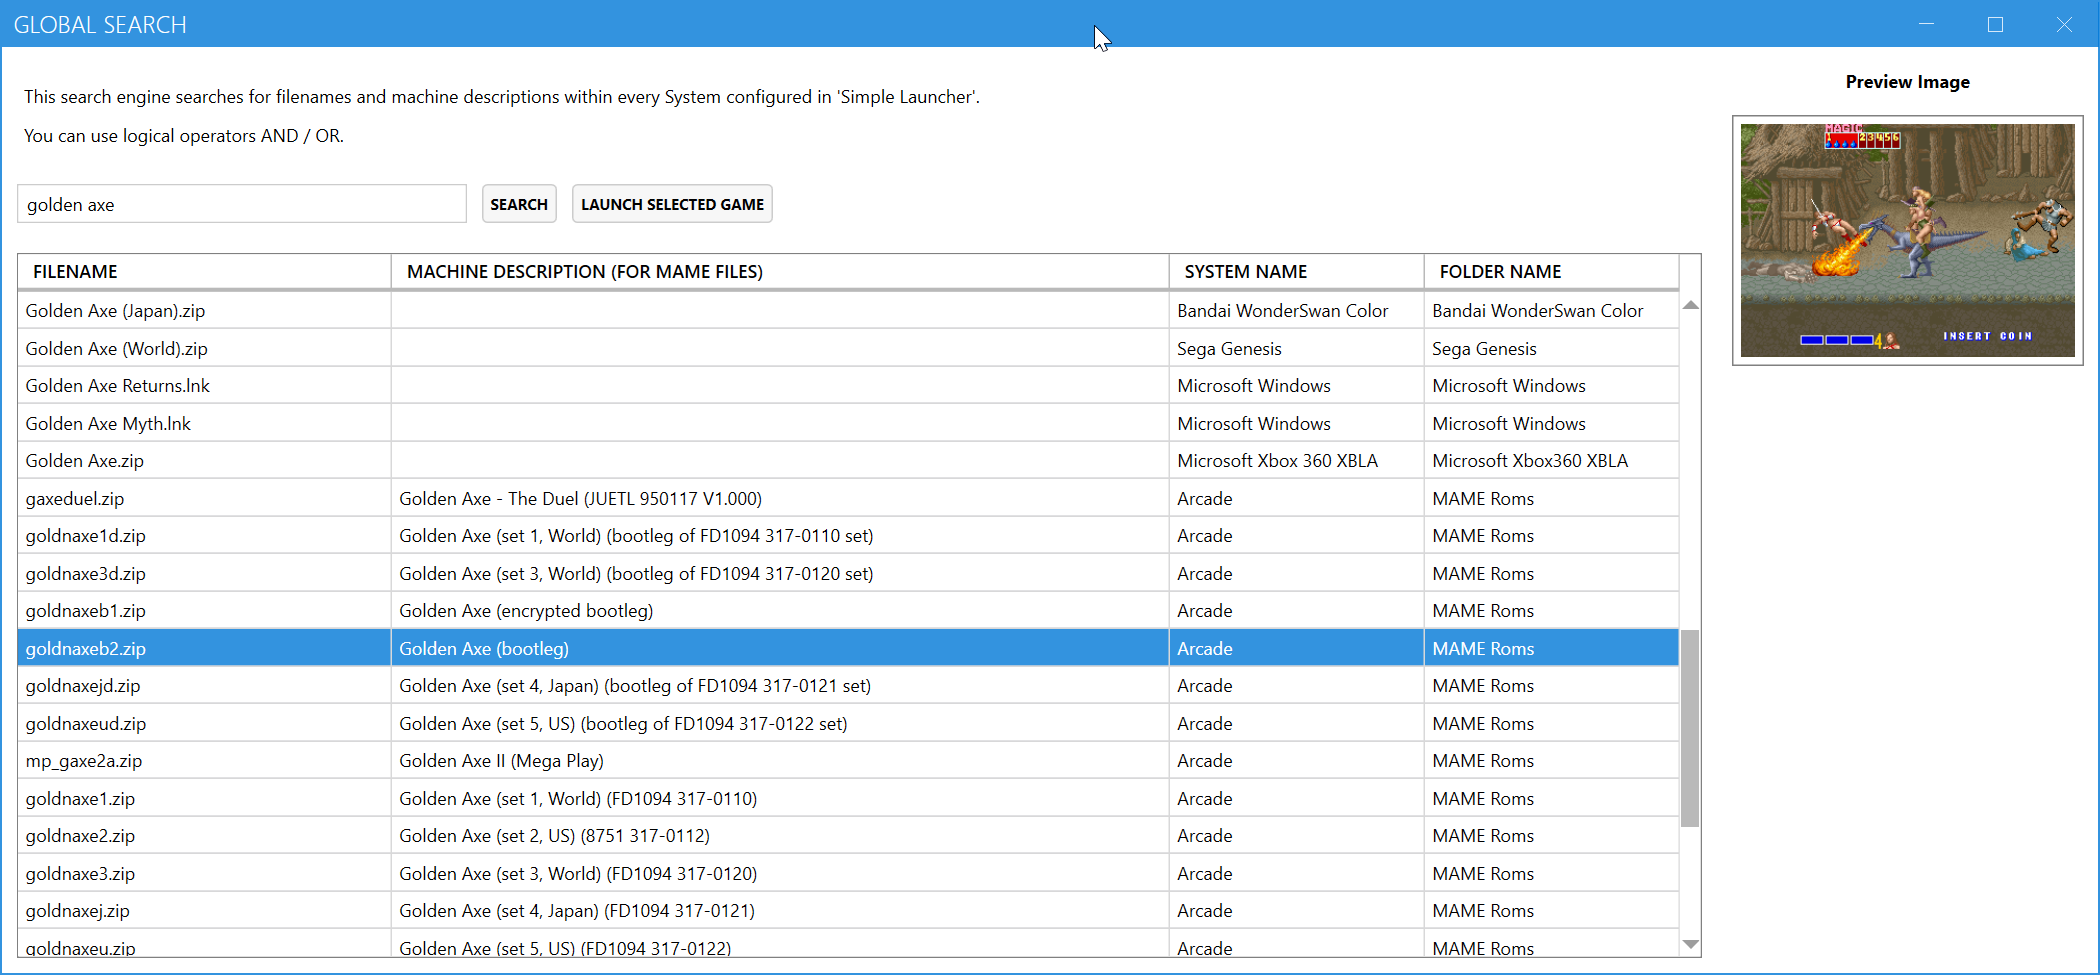Click the highlighted goldnaxeb2.zip filename
Image resolution: width=2100 pixels, height=975 pixels.
(86, 649)
